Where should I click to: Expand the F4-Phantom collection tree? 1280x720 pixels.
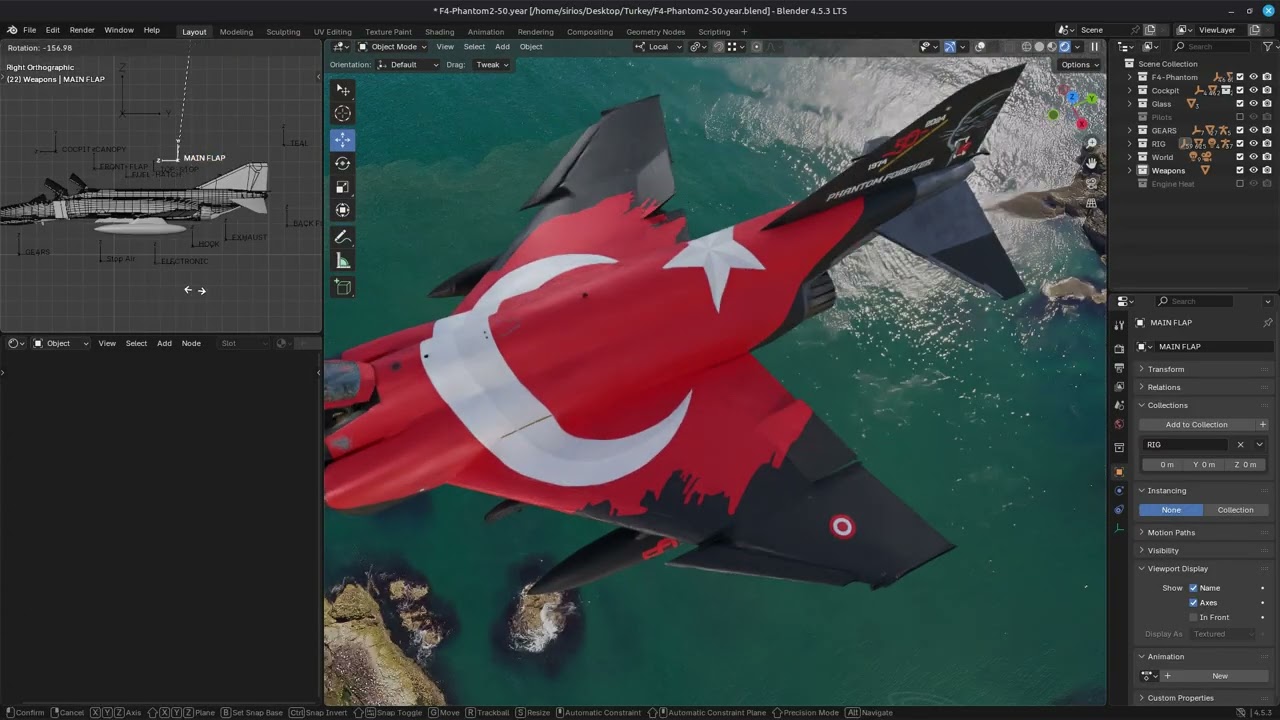(x=1131, y=77)
